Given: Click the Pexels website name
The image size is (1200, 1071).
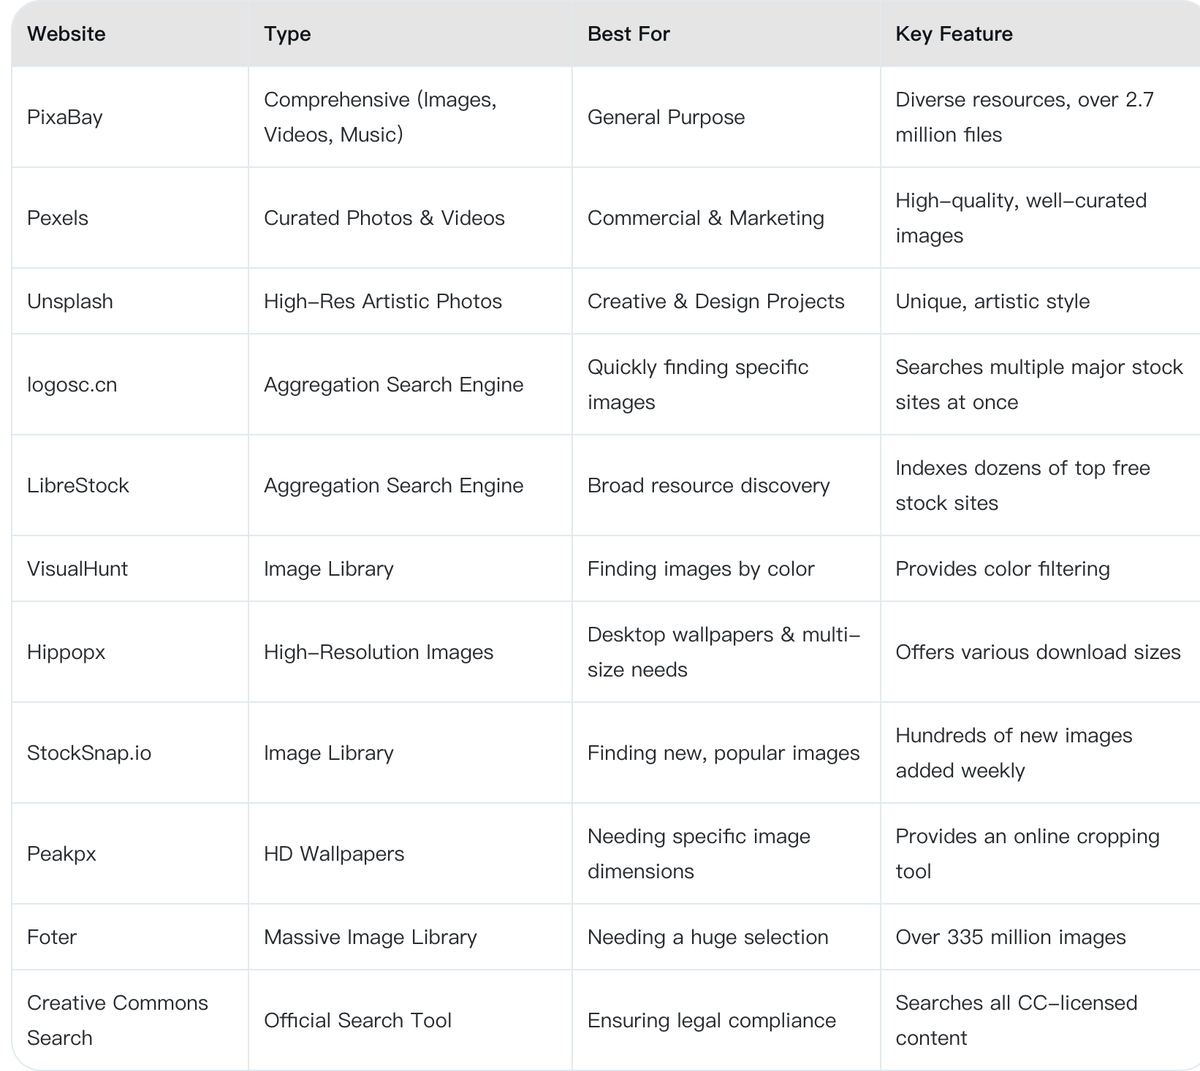Looking at the screenshot, I should (58, 218).
